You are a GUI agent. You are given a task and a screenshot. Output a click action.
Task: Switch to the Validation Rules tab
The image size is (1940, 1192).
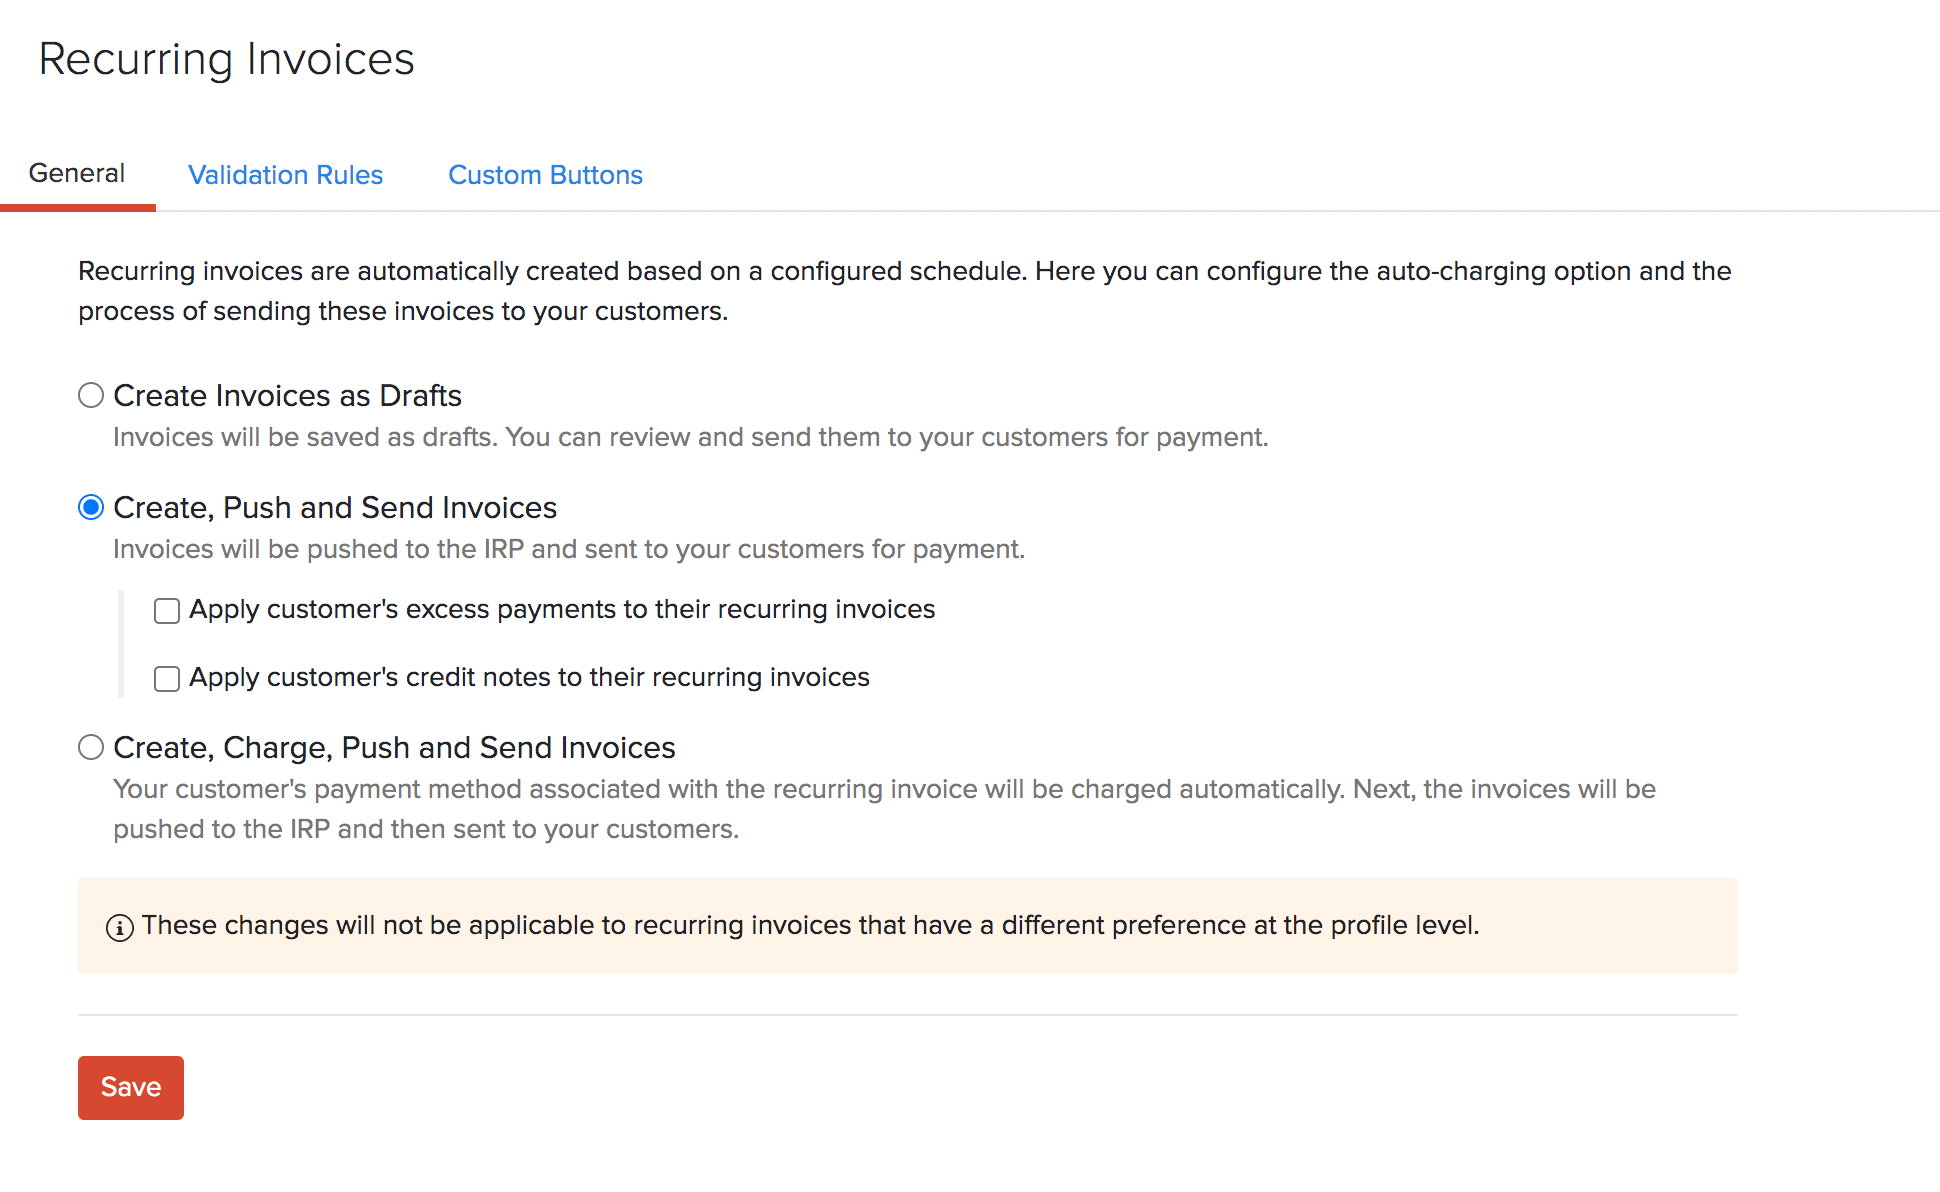(x=284, y=175)
